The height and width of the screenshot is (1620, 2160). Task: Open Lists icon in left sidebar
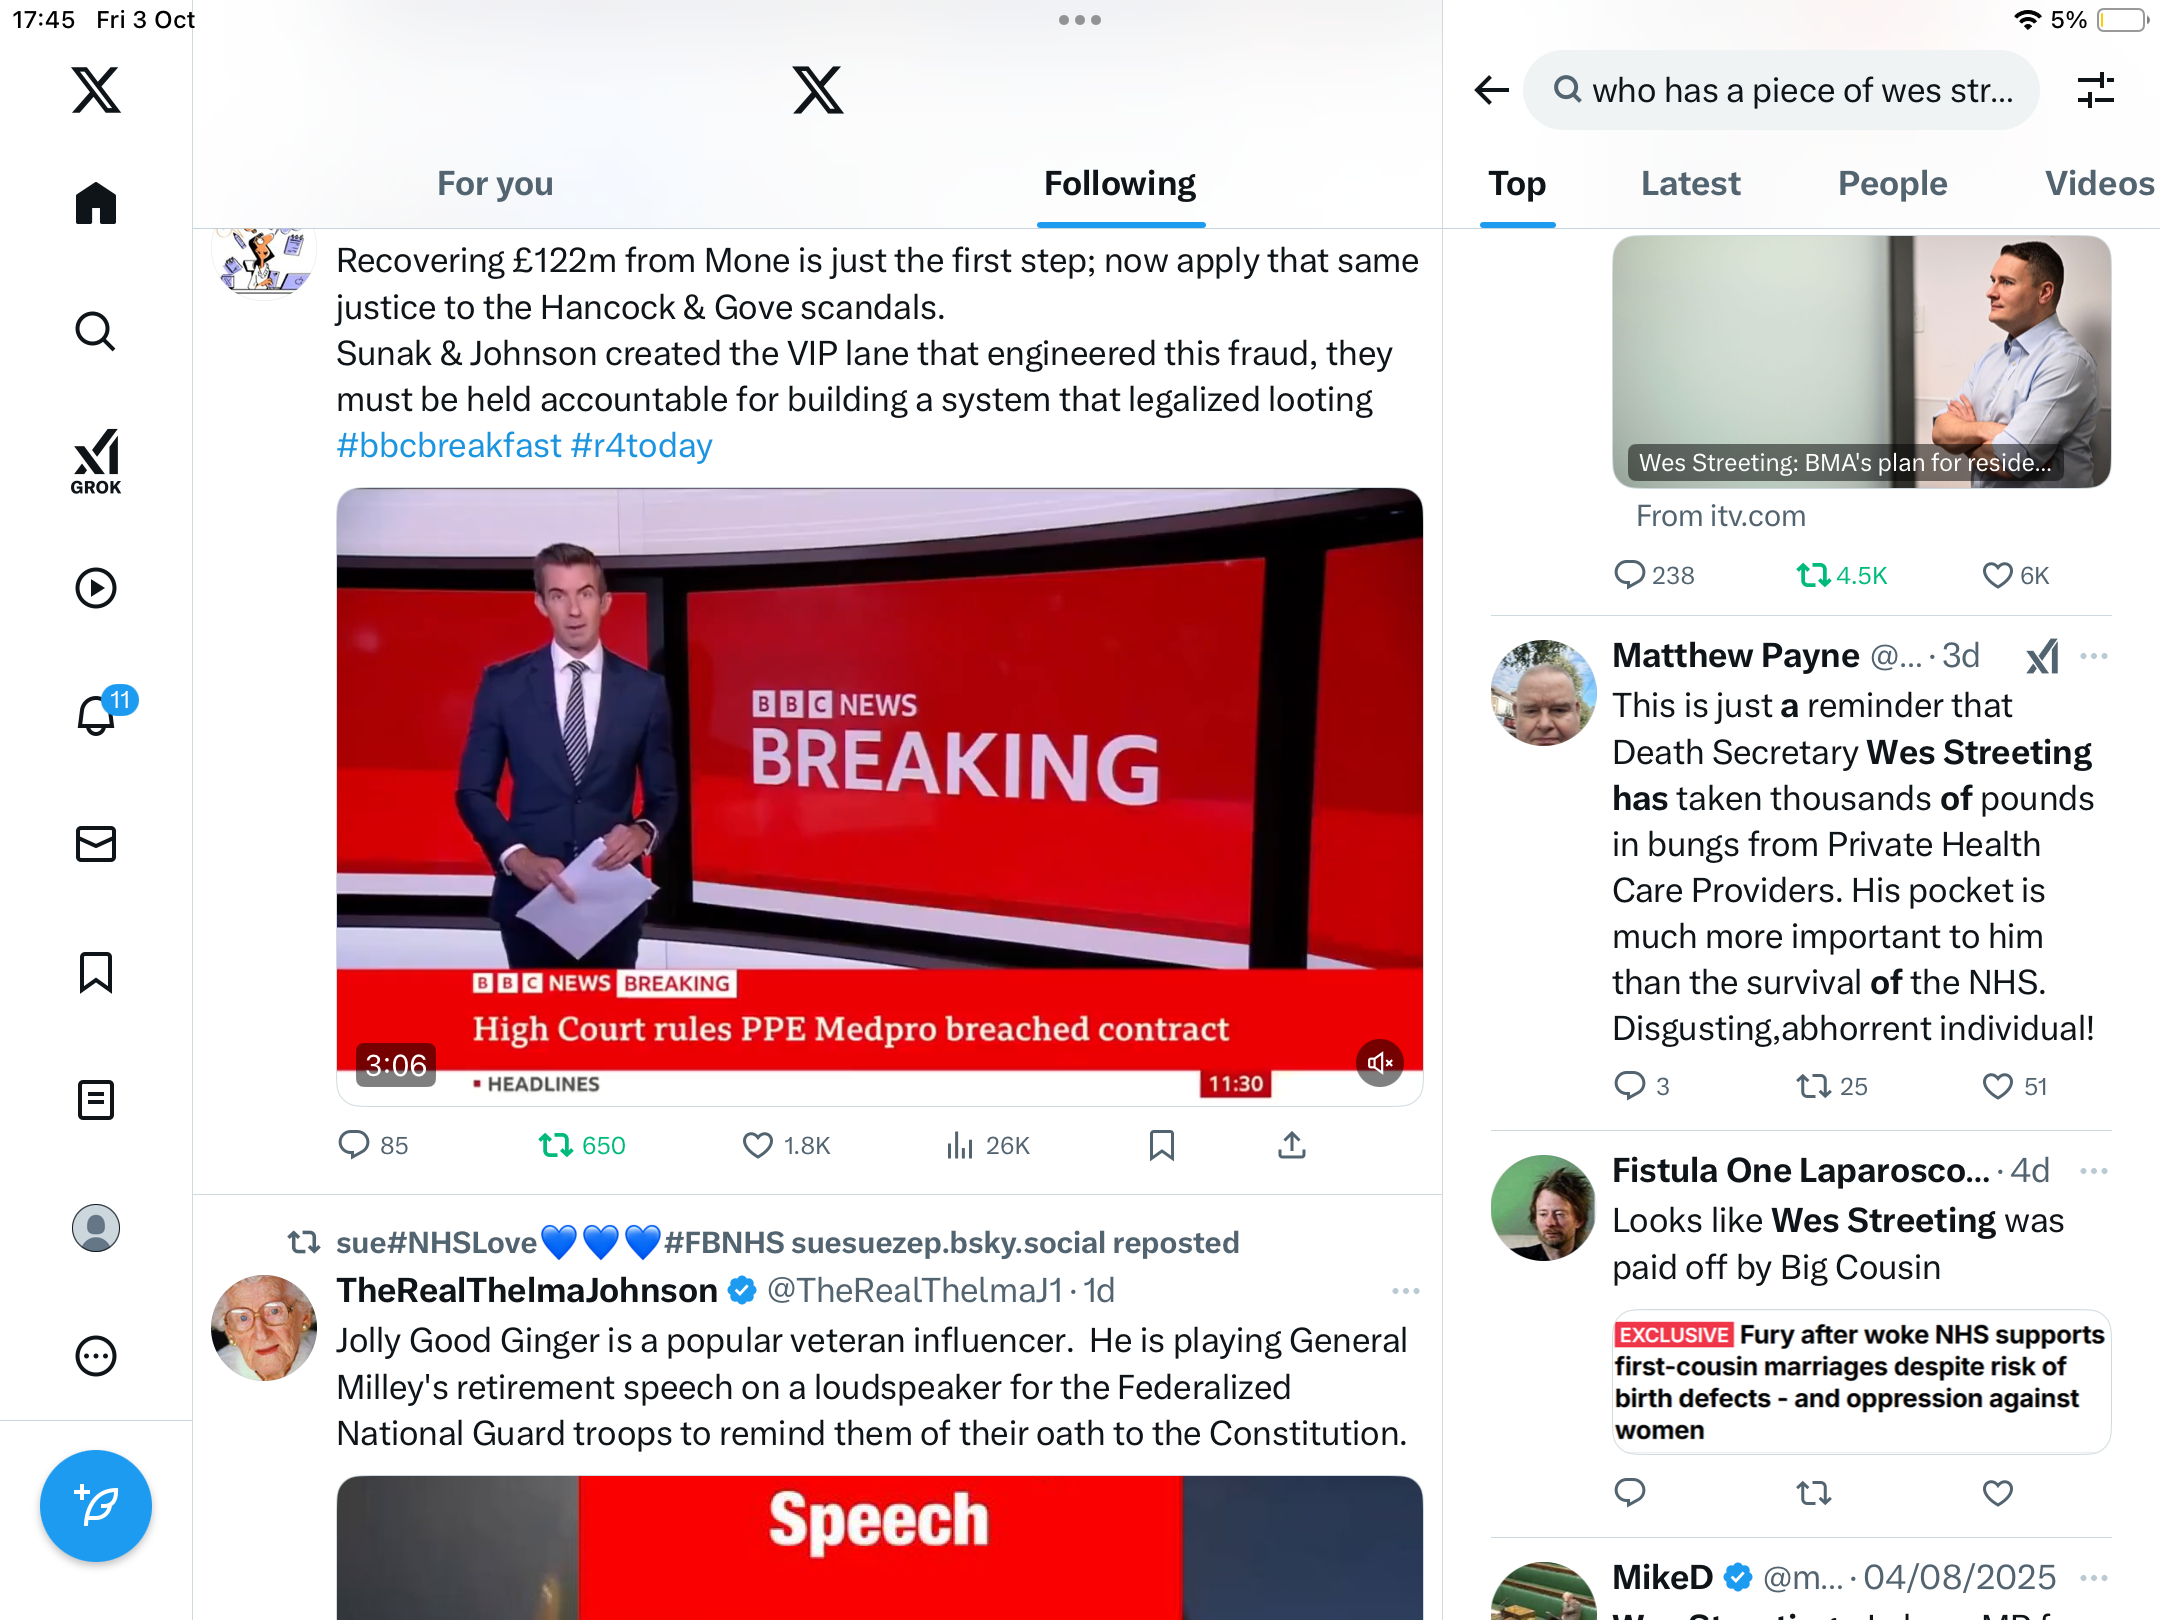(96, 1100)
